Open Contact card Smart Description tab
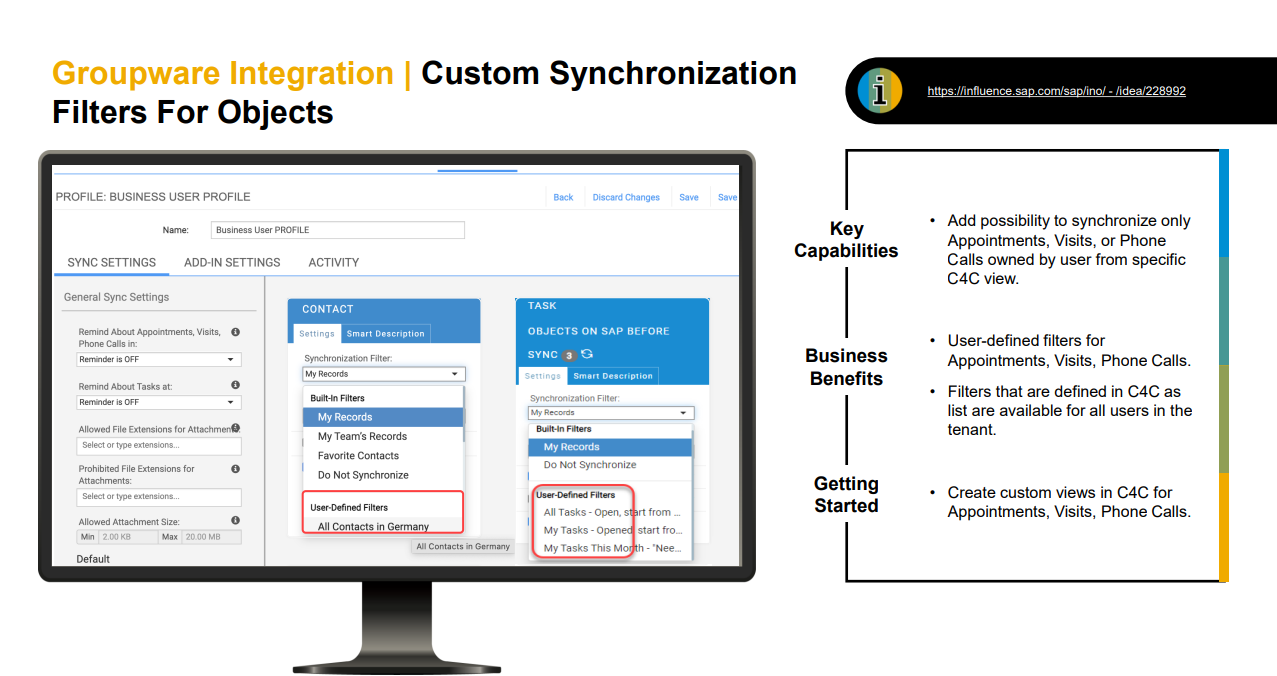1277x676 pixels. tap(386, 333)
